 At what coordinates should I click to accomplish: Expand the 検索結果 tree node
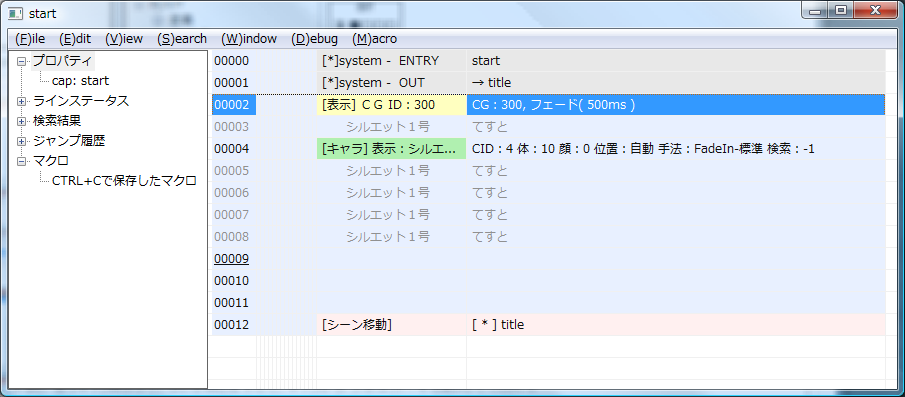(22, 121)
